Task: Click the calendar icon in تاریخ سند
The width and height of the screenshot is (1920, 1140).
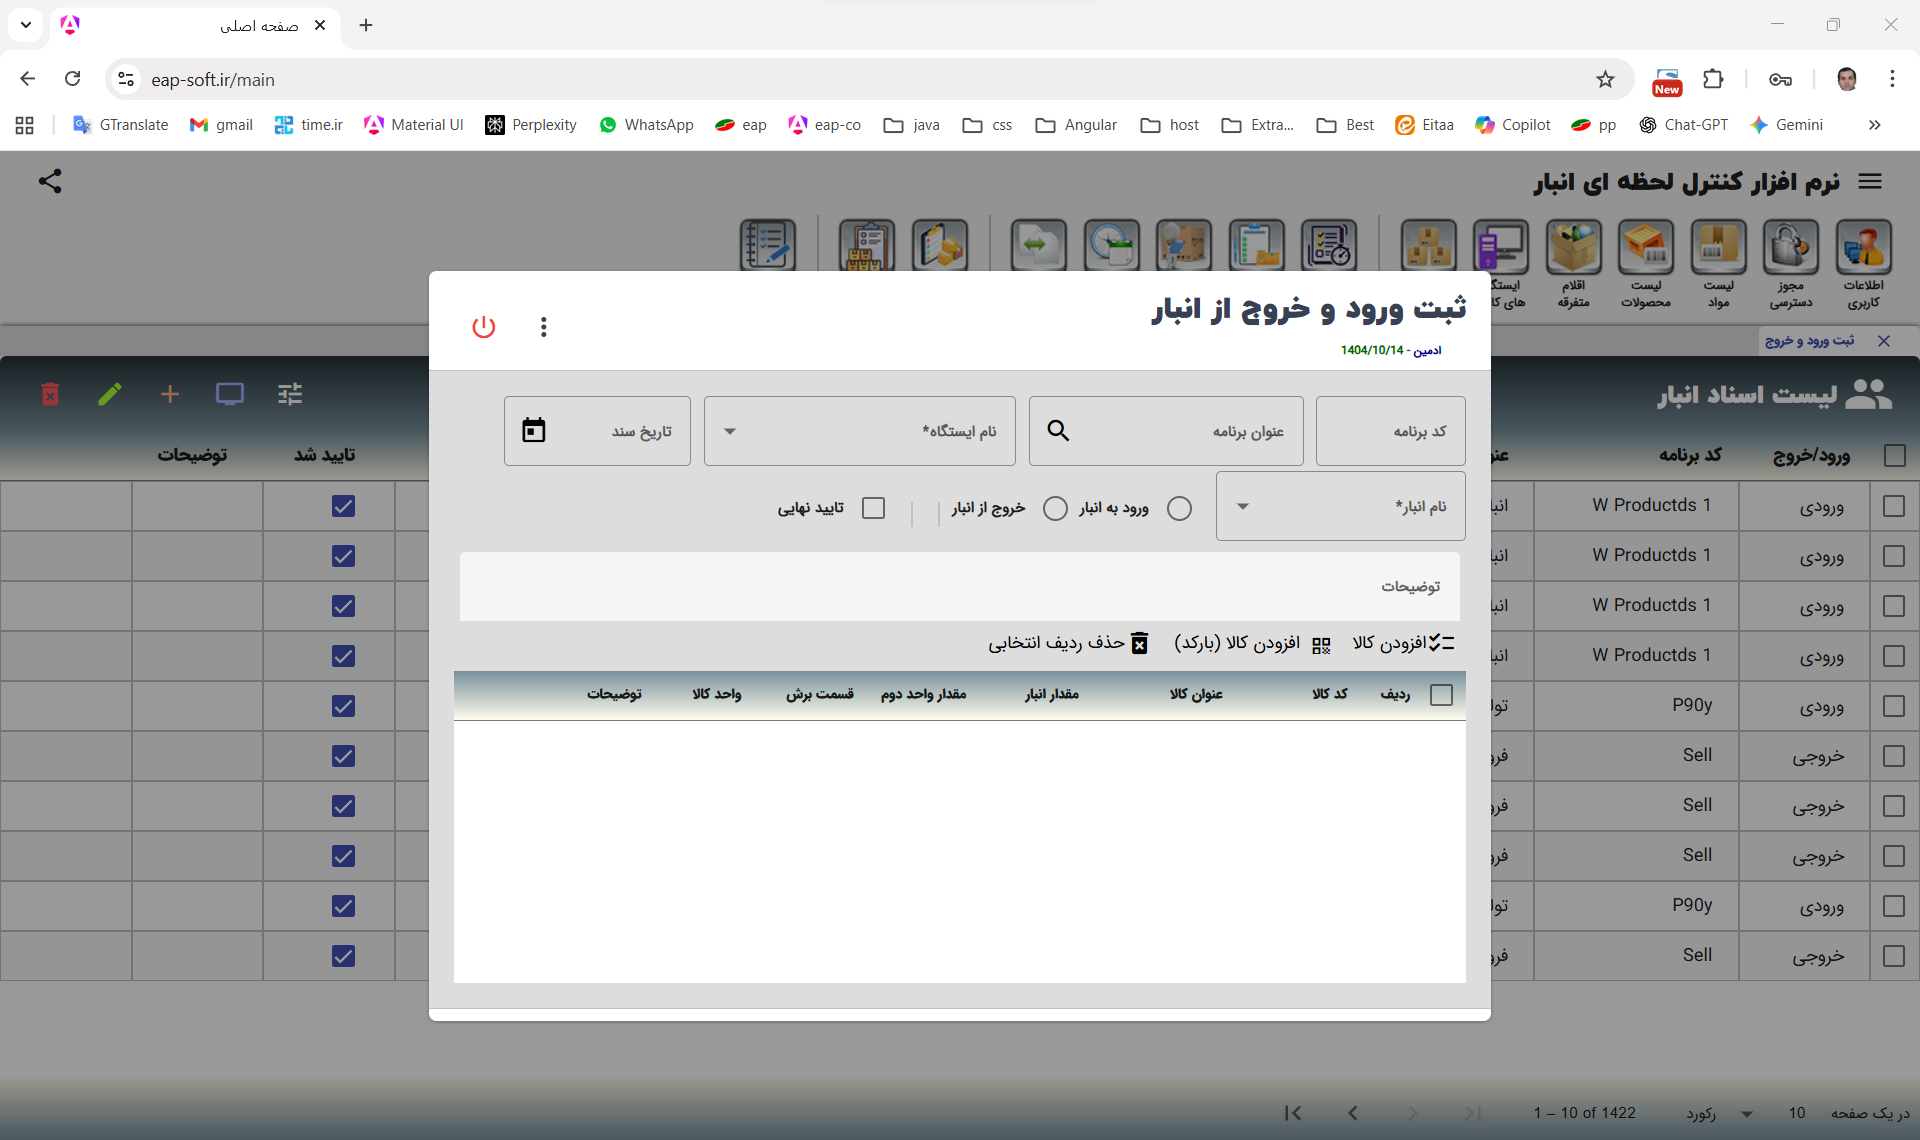Action: [x=534, y=431]
